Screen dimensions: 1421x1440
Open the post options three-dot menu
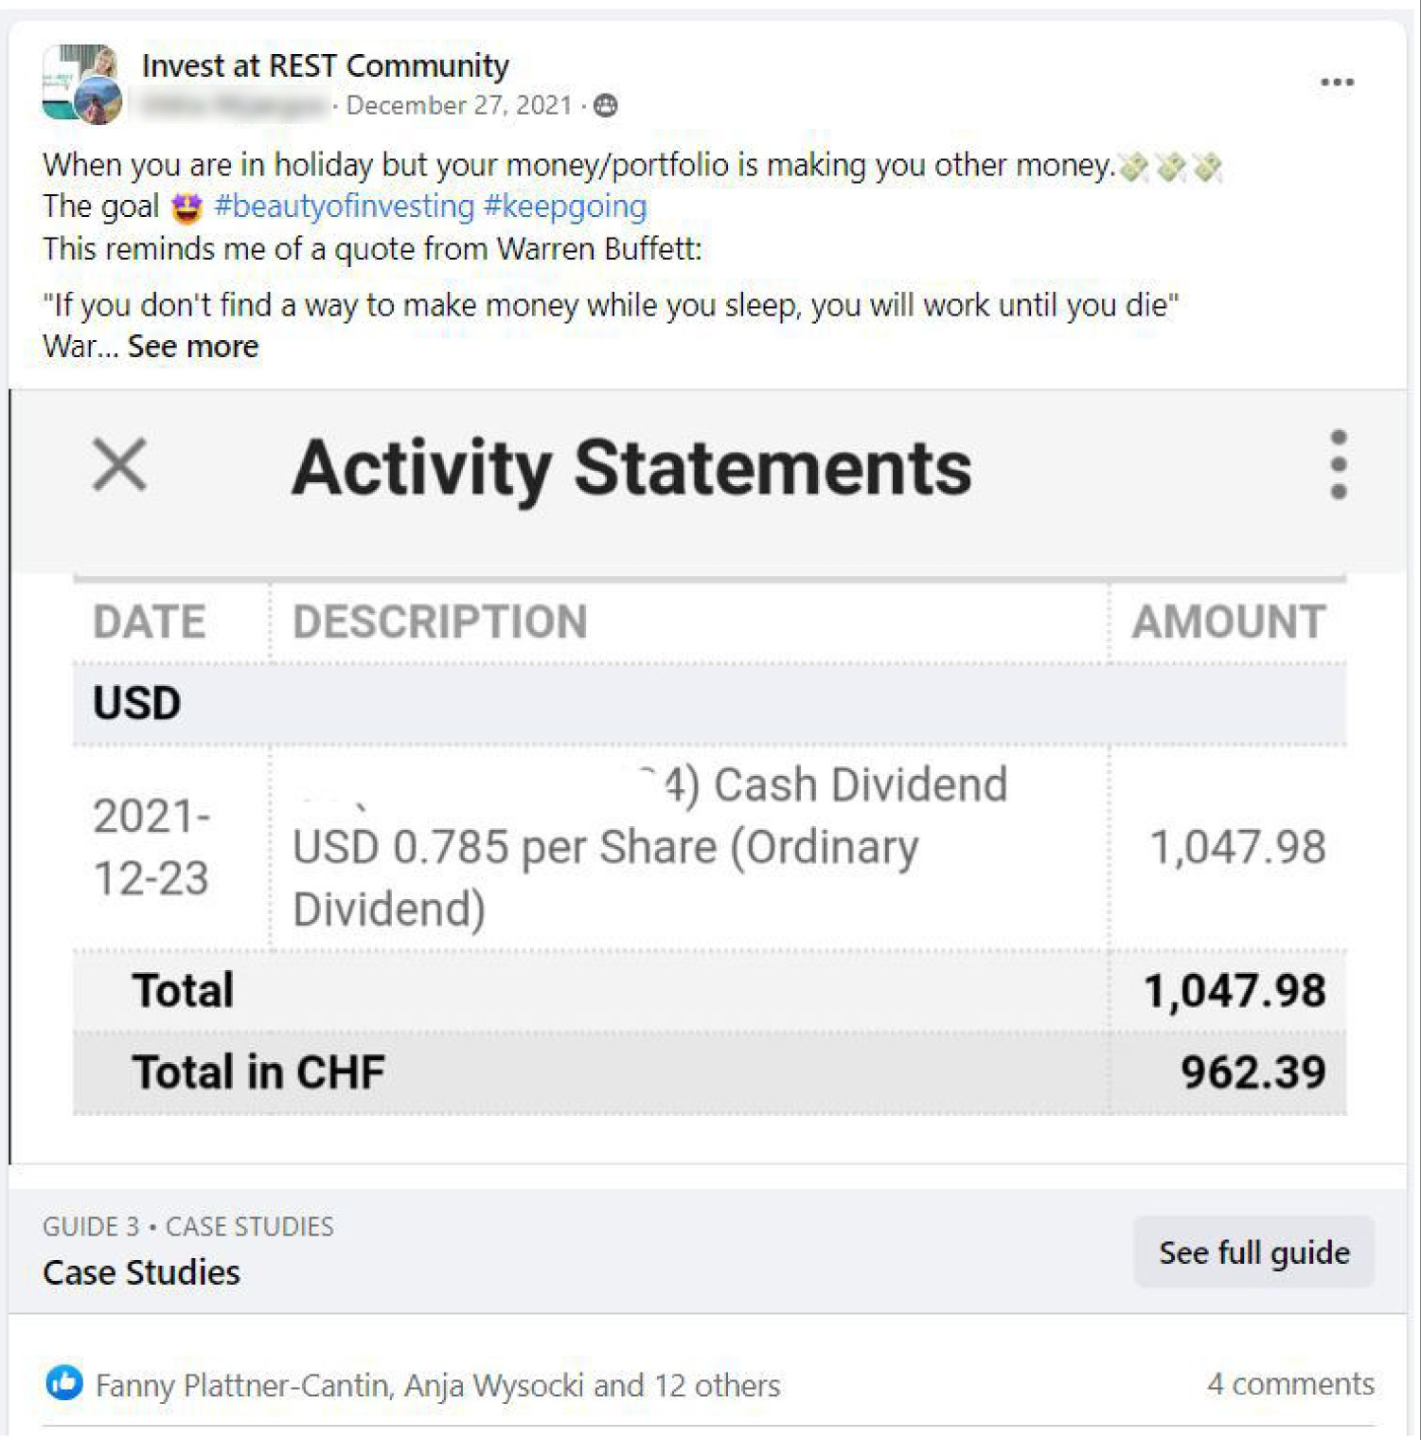[x=1336, y=82]
